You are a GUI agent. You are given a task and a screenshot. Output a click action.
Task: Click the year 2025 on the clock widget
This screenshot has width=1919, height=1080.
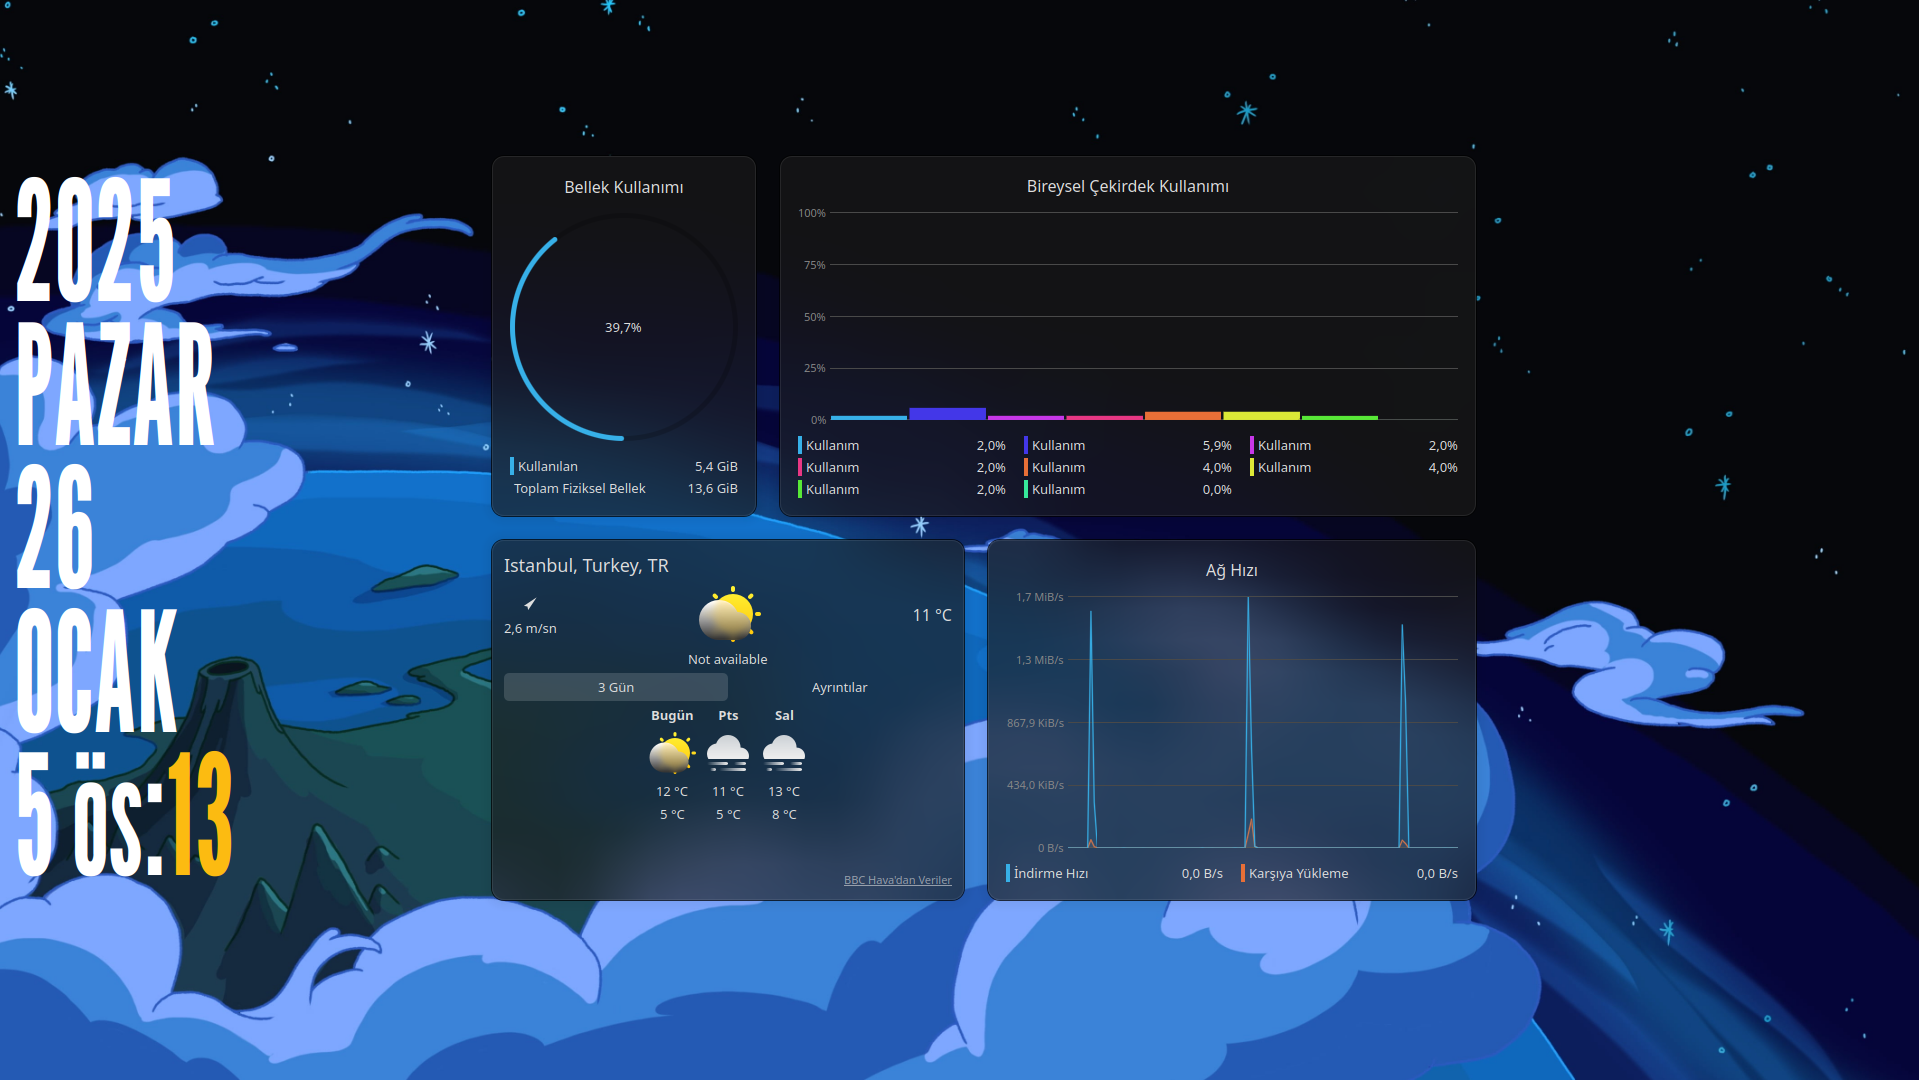(95, 240)
